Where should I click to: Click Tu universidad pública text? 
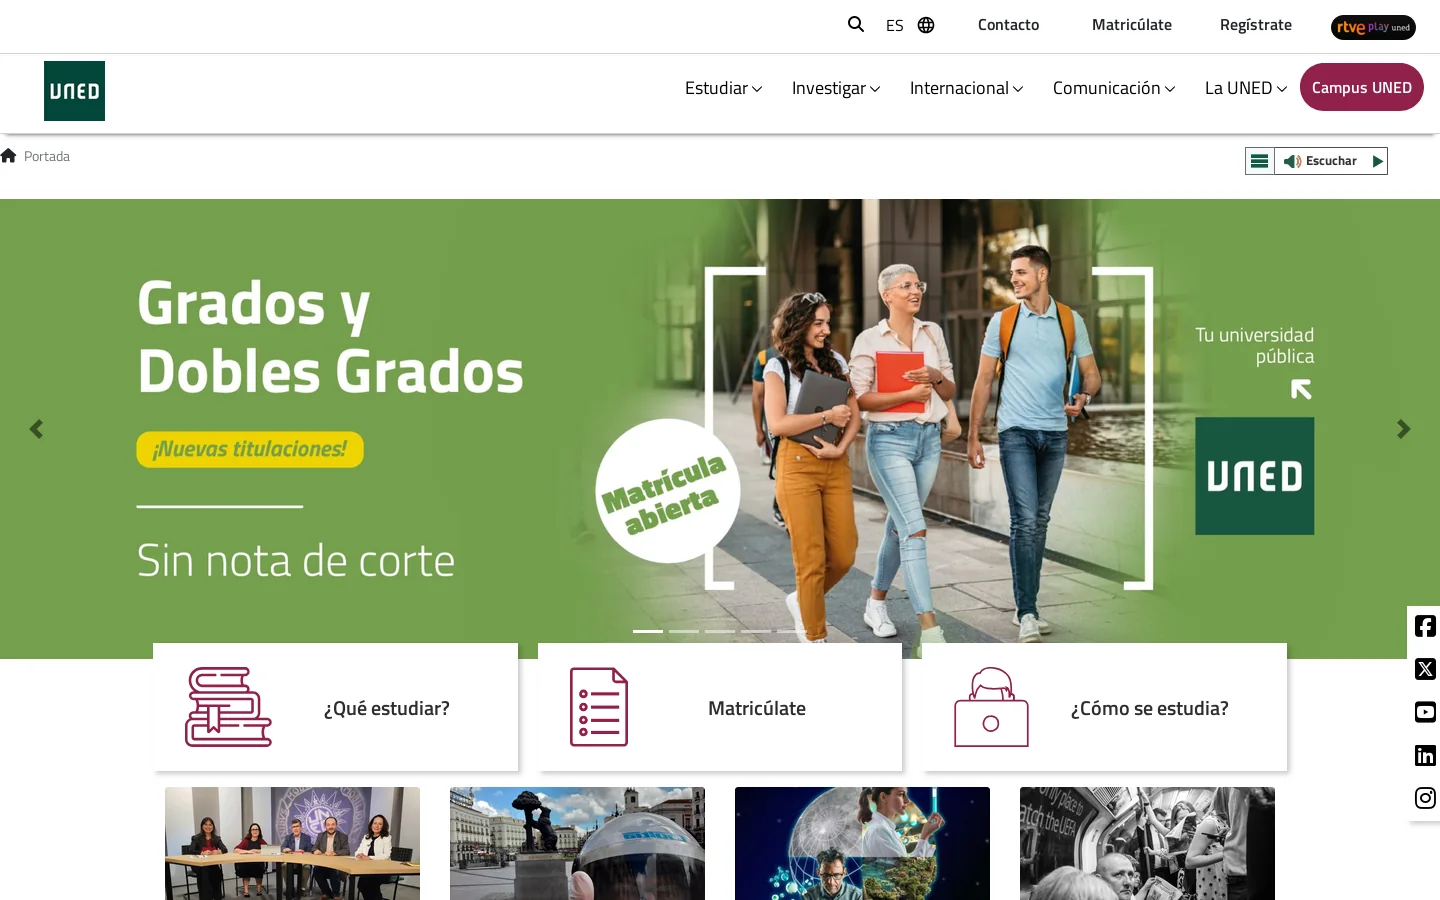pyautogui.click(x=1254, y=345)
